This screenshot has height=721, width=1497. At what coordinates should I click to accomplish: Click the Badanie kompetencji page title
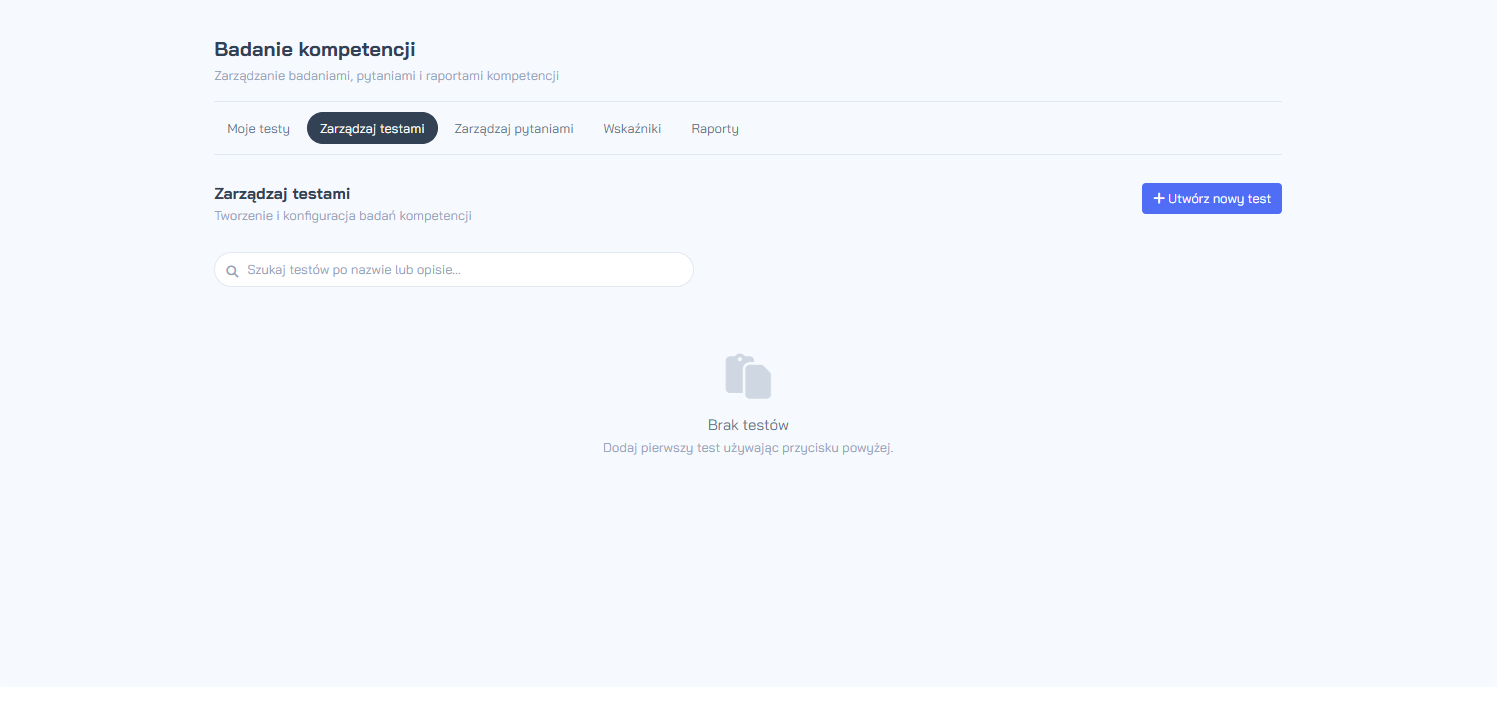click(x=315, y=49)
